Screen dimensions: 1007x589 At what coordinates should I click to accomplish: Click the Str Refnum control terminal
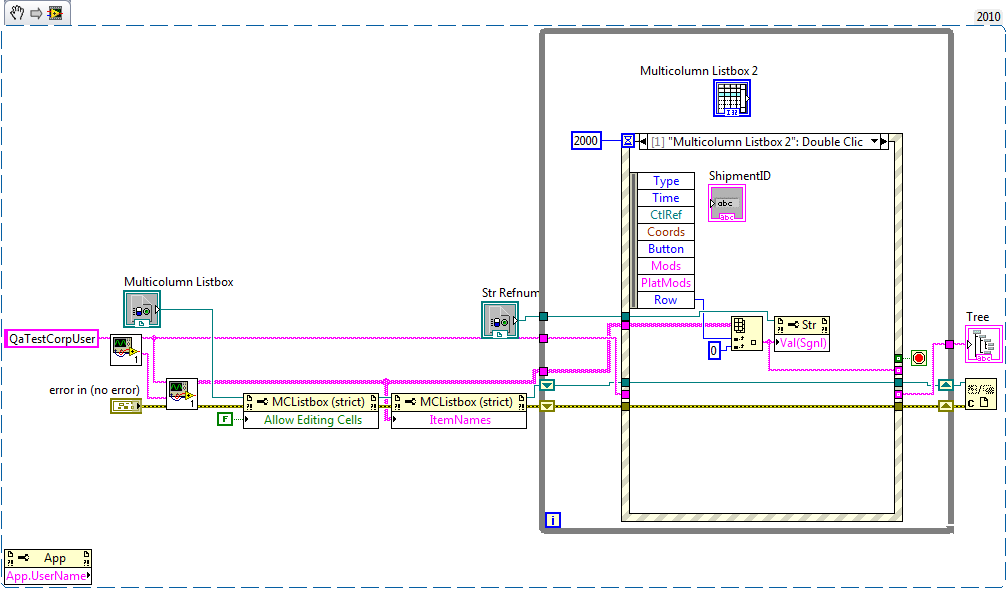[500, 320]
